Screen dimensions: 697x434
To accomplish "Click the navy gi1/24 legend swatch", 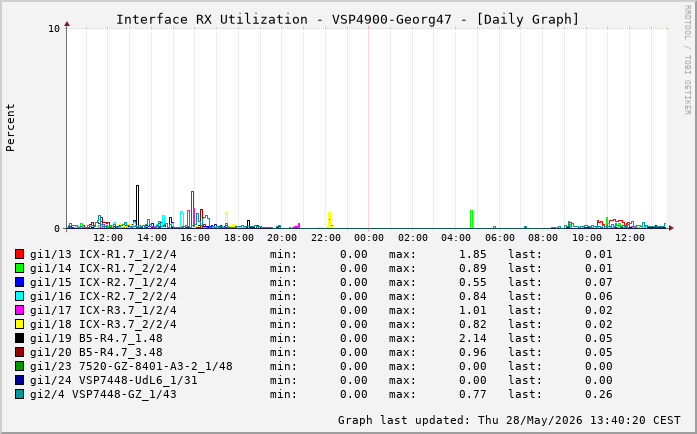I will (20, 380).
